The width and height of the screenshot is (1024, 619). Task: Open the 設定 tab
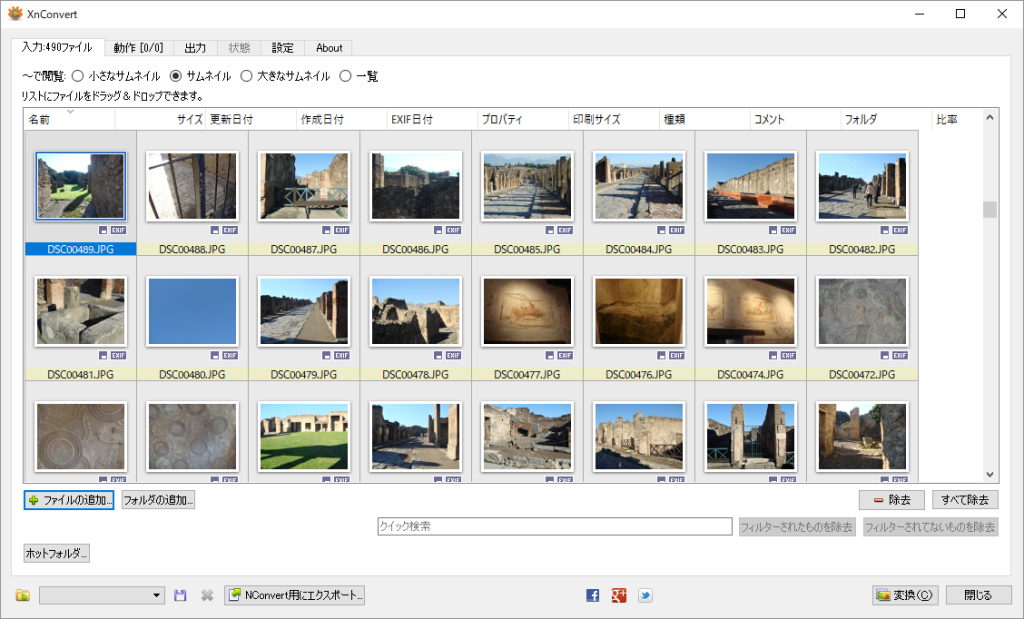(x=283, y=48)
